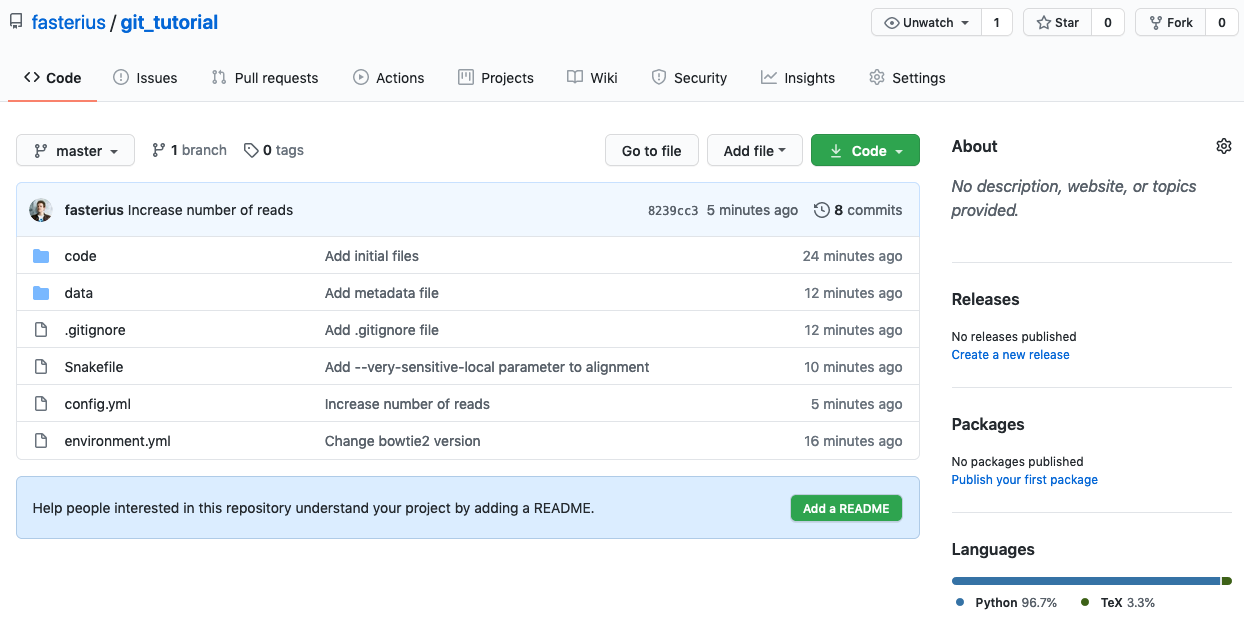Go to the Projects tab
The height and width of the screenshot is (617, 1244).
[496, 78]
